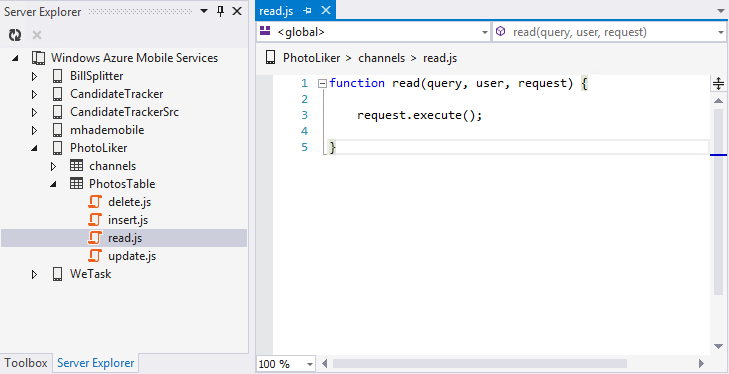Image resolution: width=729 pixels, height=374 pixels.
Task: Select BillSplitter in the tree
Action: pos(97,76)
